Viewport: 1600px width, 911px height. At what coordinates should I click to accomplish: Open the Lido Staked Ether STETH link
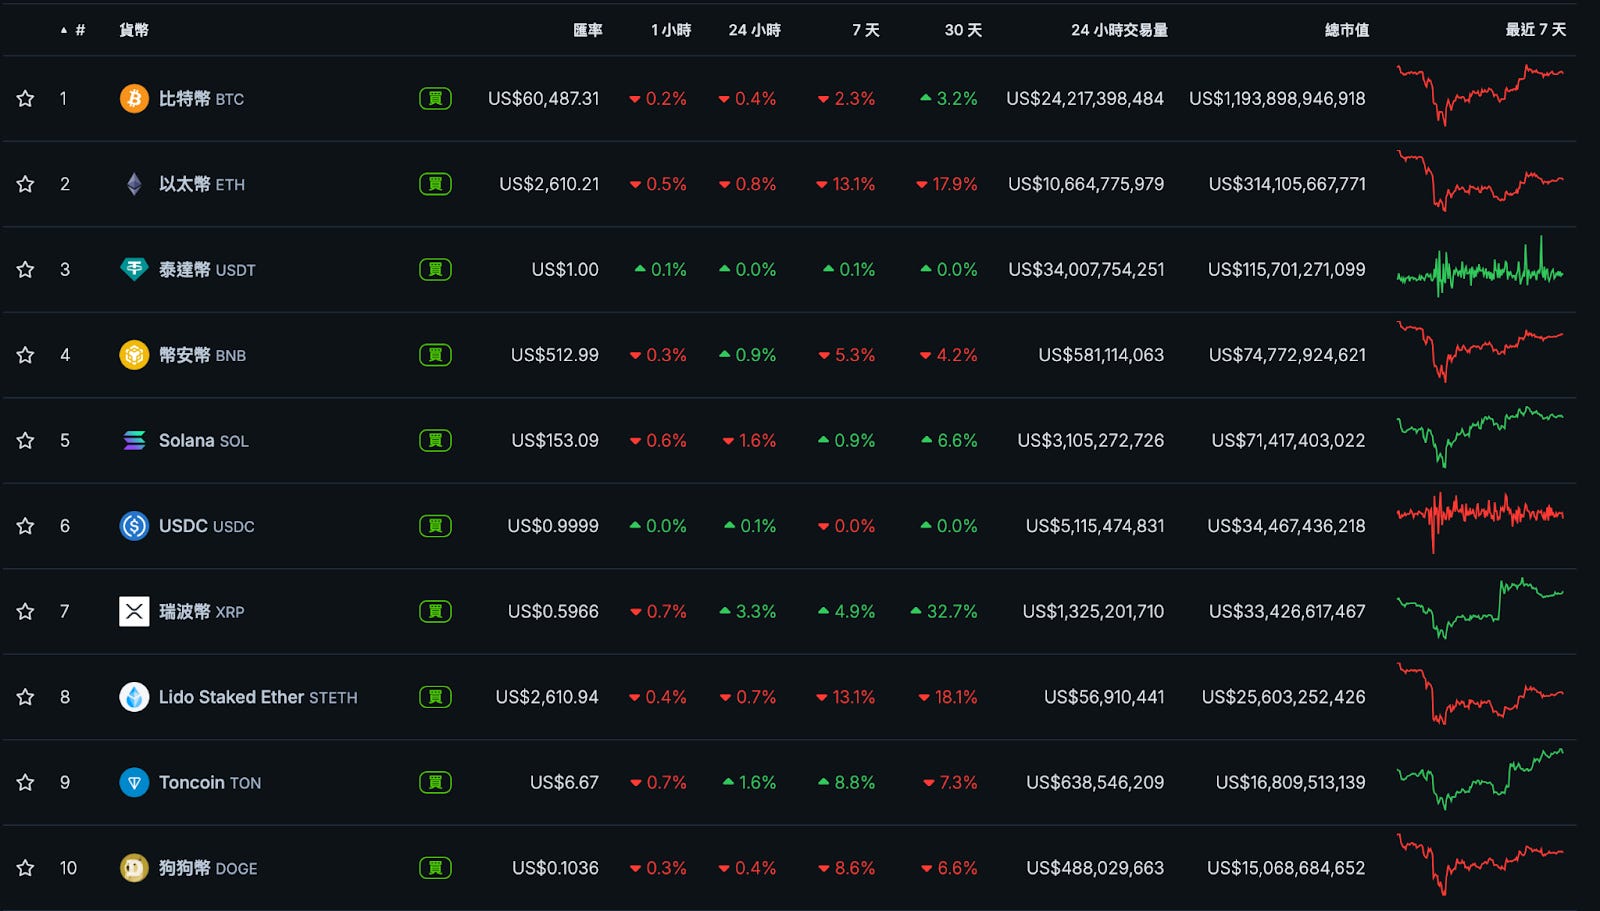[258, 697]
